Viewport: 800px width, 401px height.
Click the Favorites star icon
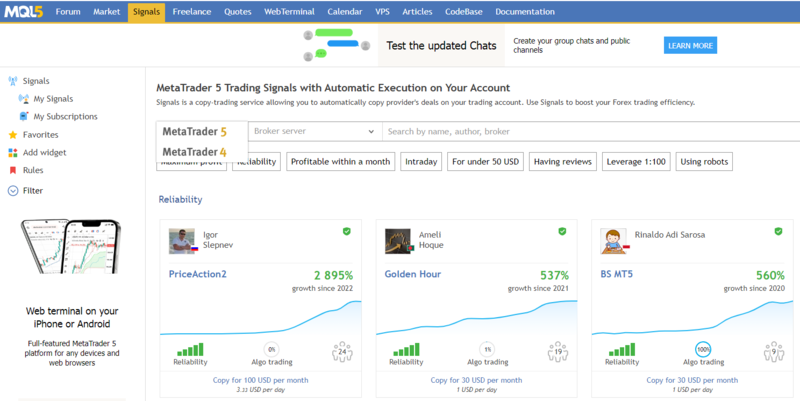coord(13,135)
